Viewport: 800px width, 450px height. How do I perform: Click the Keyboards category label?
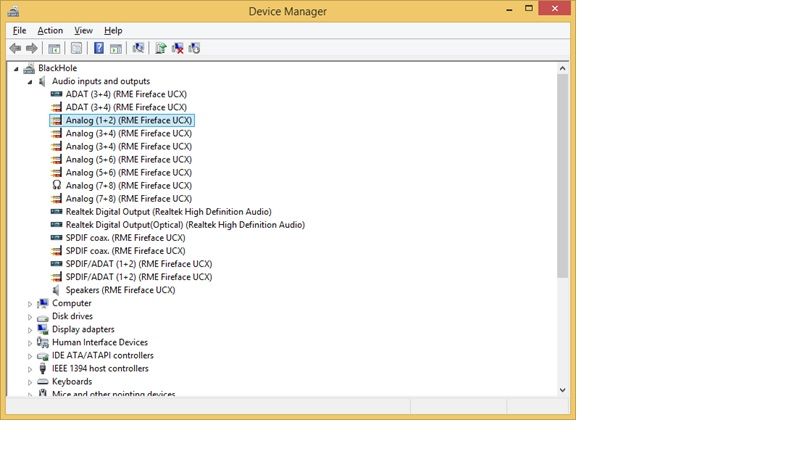(72, 381)
